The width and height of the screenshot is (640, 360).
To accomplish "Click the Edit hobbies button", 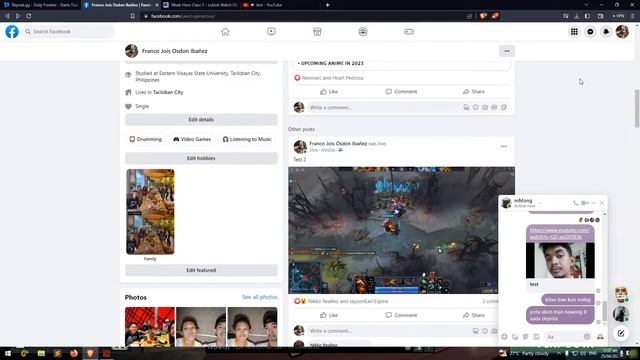I will coord(201,158).
